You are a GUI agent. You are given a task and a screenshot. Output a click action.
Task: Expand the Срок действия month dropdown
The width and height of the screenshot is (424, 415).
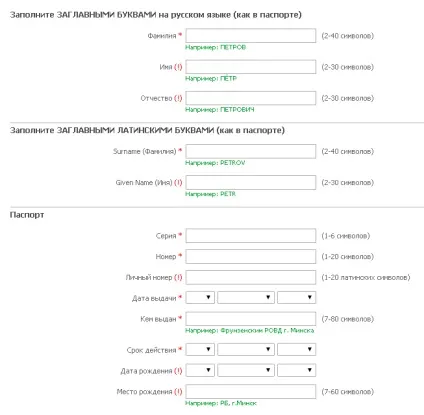click(246, 350)
